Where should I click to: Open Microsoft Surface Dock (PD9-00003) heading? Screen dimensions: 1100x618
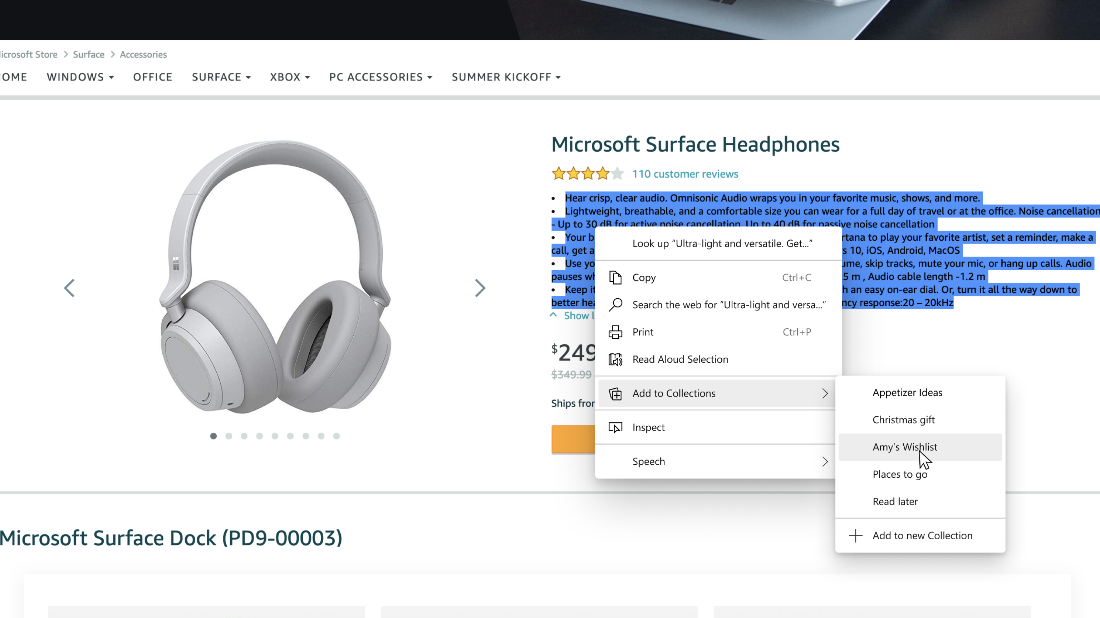pos(171,538)
